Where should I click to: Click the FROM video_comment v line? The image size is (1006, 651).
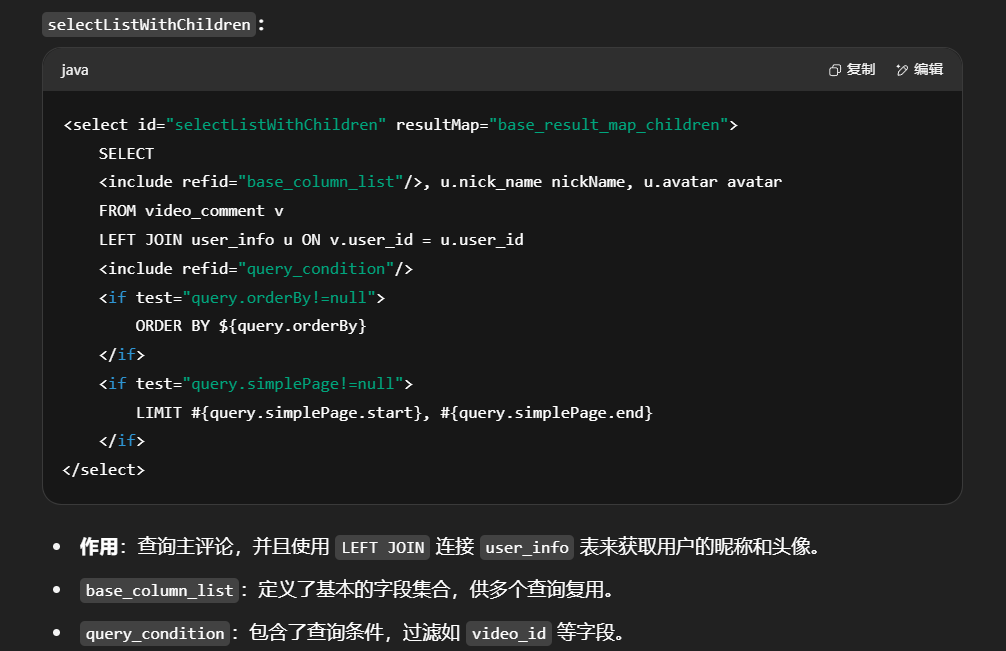coord(191,211)
